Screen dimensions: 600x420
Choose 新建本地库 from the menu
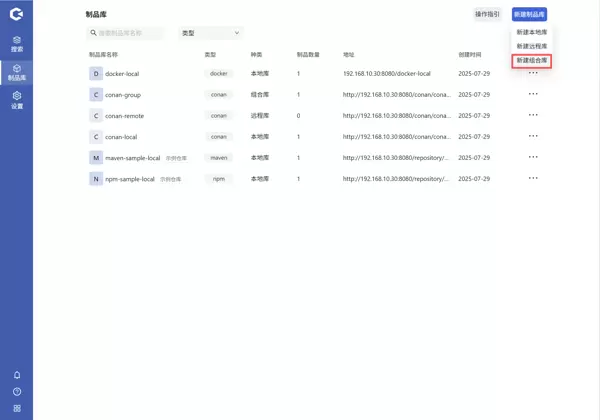pyautogui.click(x=531, y=32)
